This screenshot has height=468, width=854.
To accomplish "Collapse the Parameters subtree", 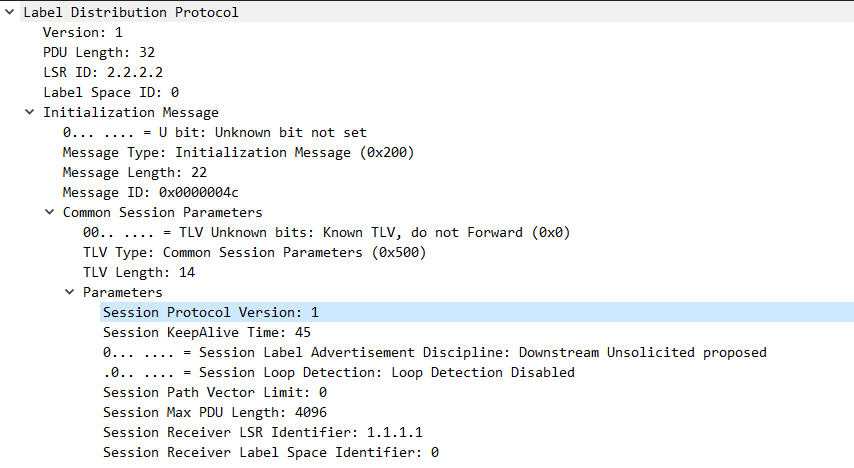I will point(70,292).
